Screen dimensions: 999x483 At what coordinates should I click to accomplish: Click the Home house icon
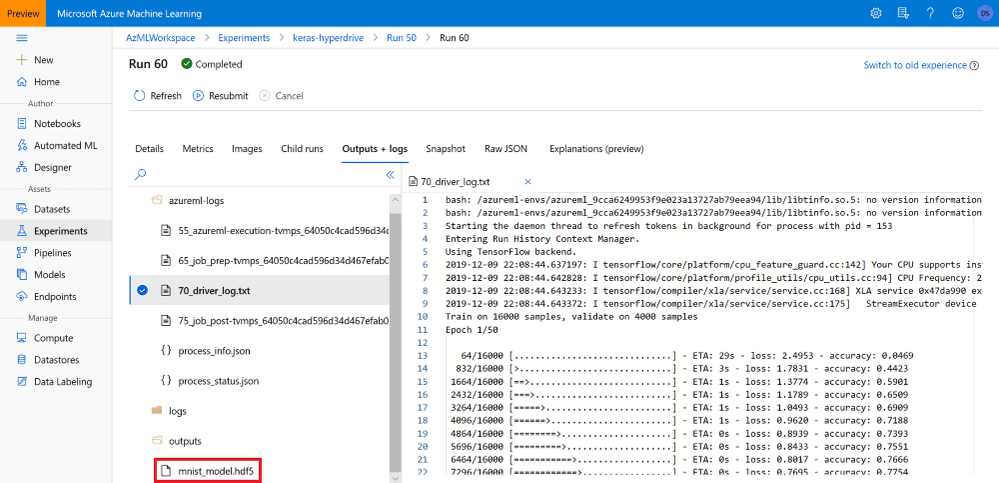[22, 82]
